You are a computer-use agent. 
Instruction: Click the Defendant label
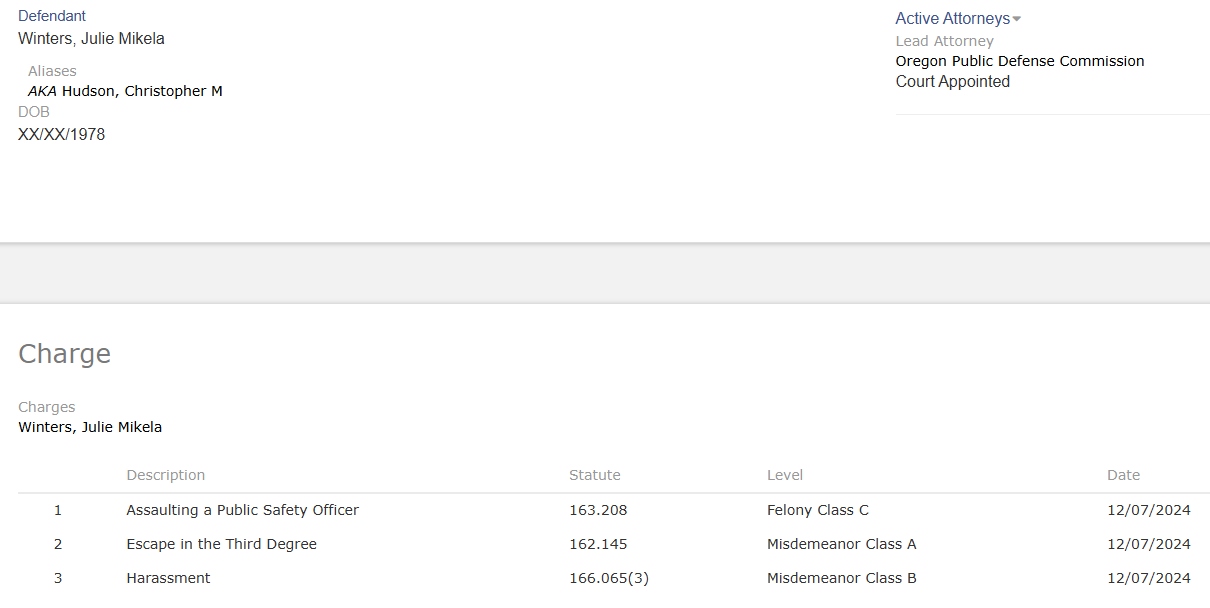point(52,16)
